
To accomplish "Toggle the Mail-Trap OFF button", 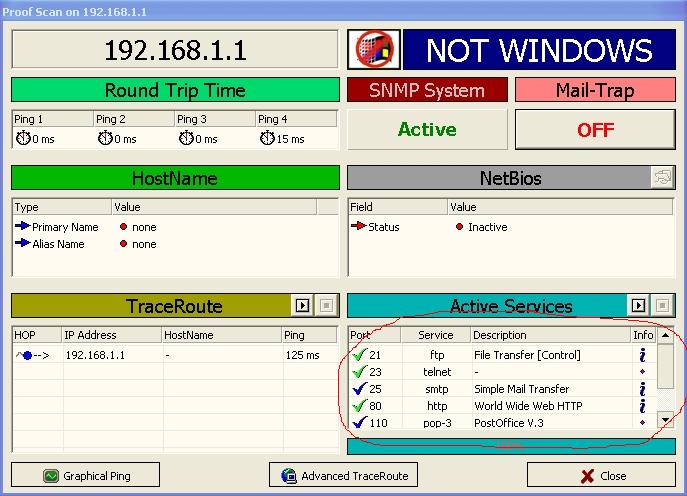I will coord(595,130).
